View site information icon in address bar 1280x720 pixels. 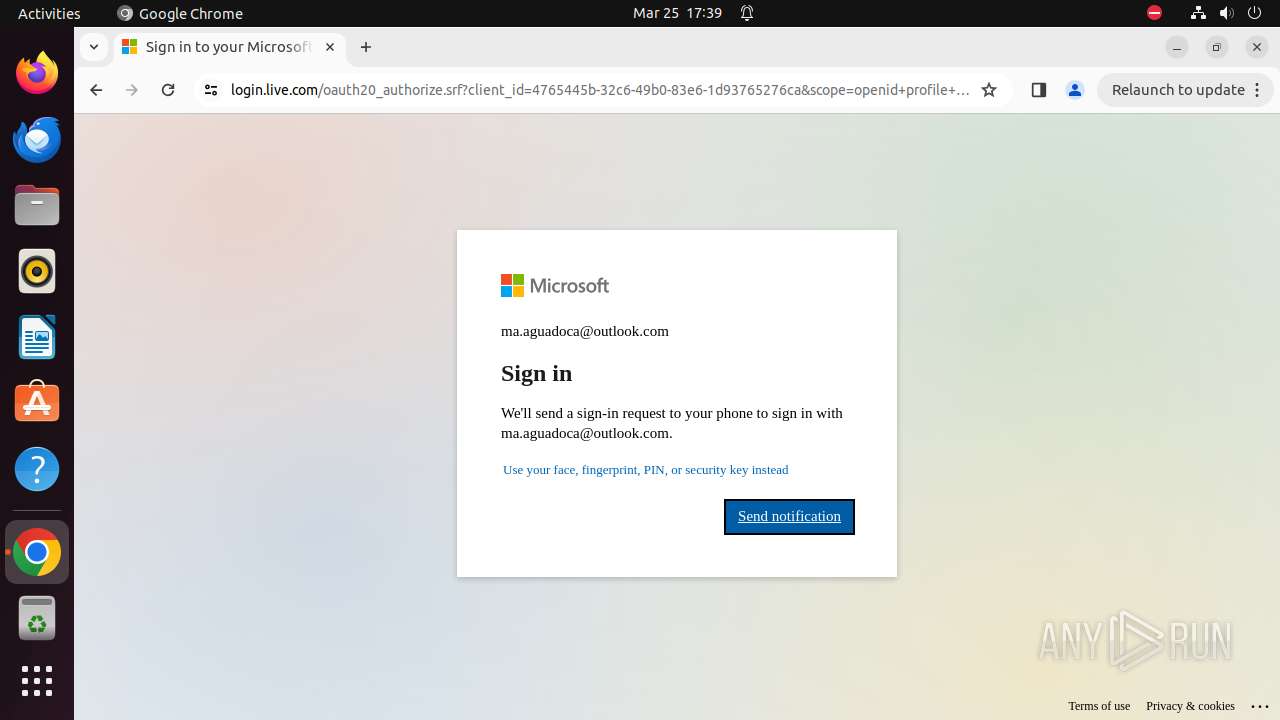pos(210,90)
